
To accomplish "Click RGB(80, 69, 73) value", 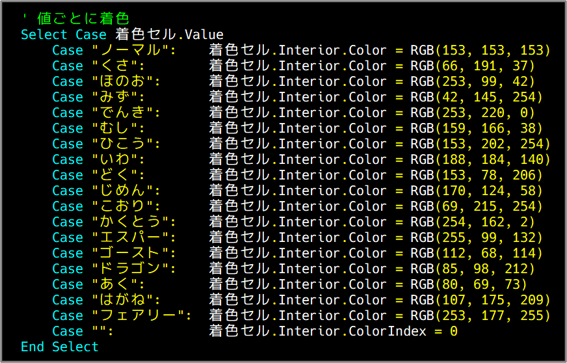I will tap(469, 284).
